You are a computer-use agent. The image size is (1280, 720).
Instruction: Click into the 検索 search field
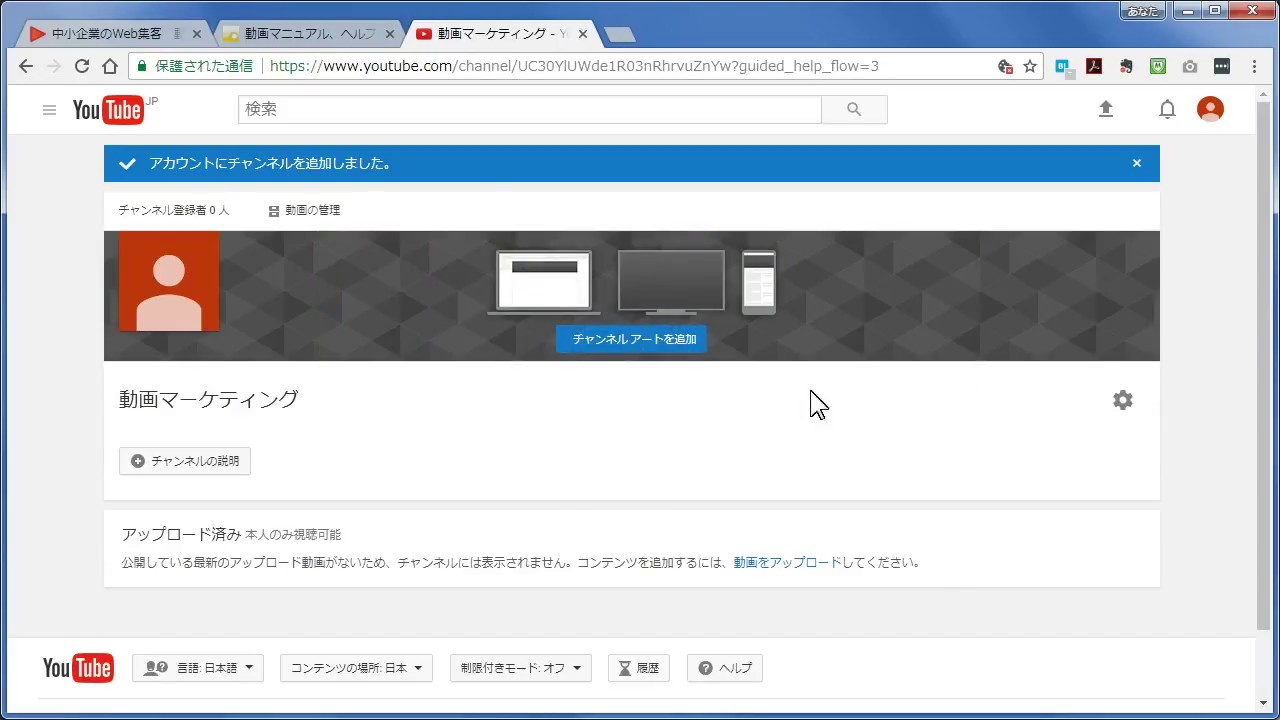pyautogui.click(x=529, y=110)
